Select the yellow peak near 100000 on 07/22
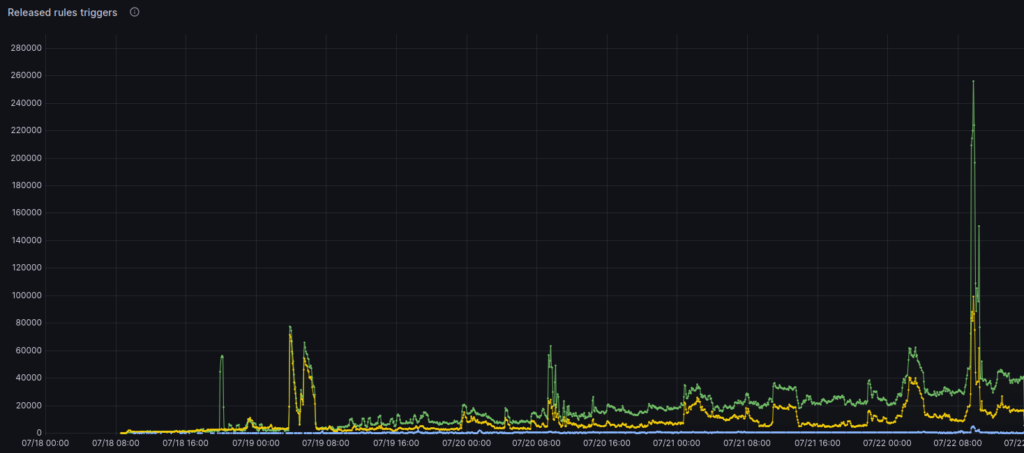The width and height of the screenshot is (1024, 453). click(x=973, y=298)
